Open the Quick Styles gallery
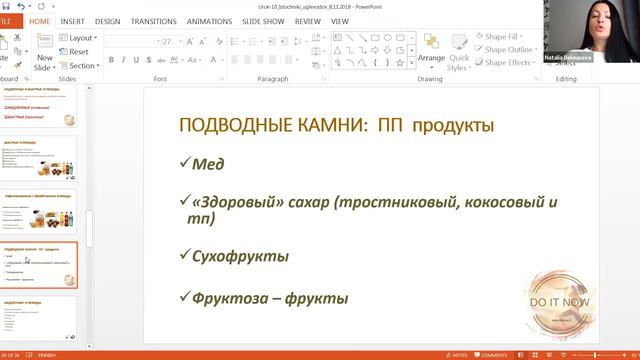This screenshot has height=360, width=640. point(459,52)
